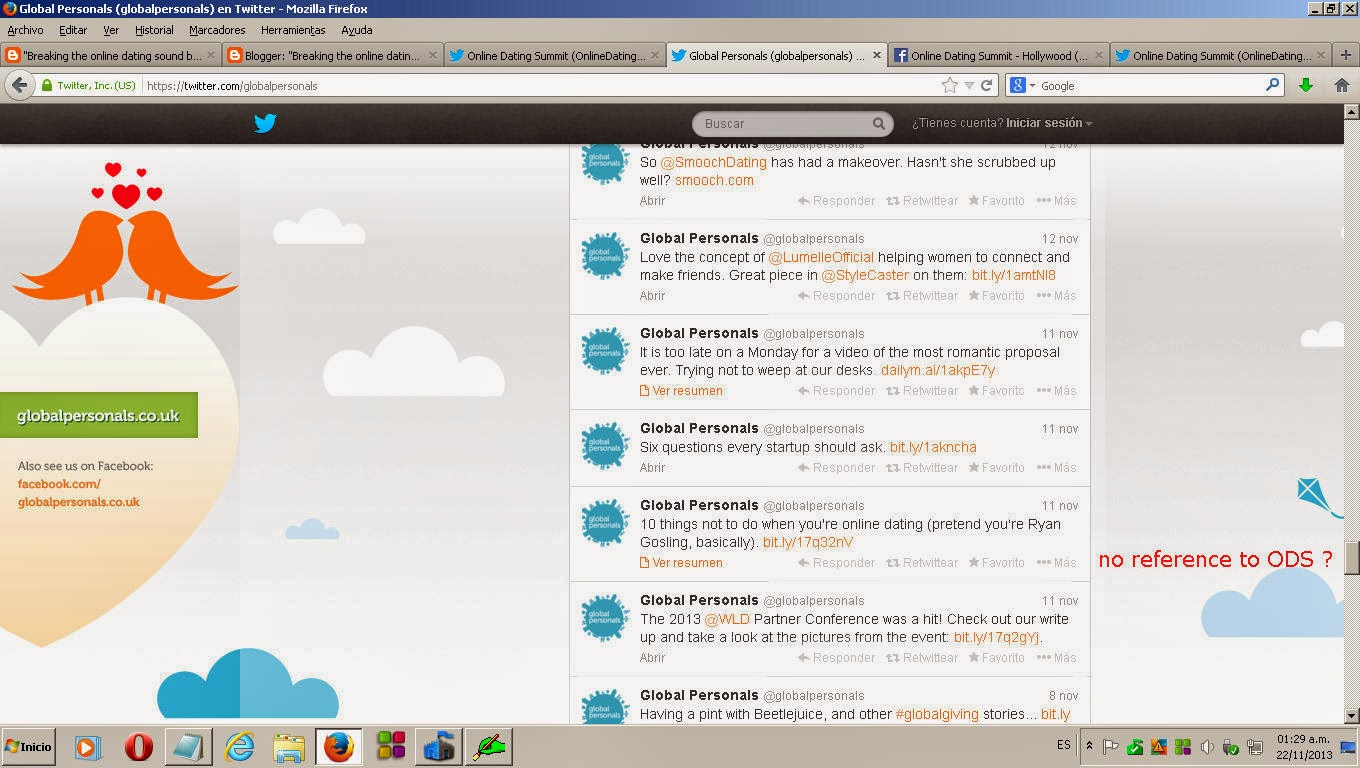The image size is (1360, 768).
Task: Mark the romantic proposal tweet as Favorito
Action: point(996,391)
